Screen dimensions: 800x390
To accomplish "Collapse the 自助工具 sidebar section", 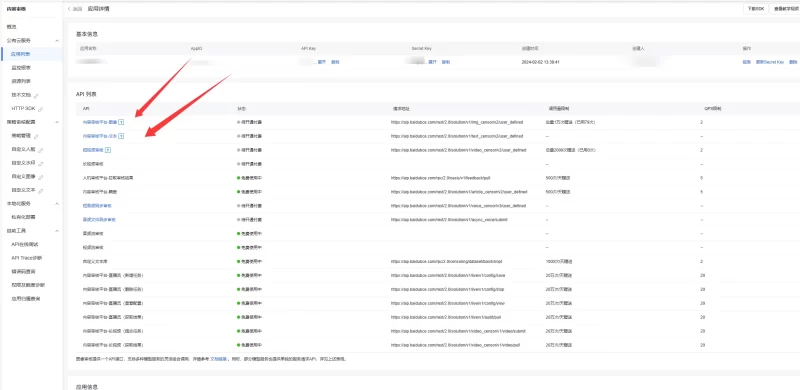I will coord(57,231).
